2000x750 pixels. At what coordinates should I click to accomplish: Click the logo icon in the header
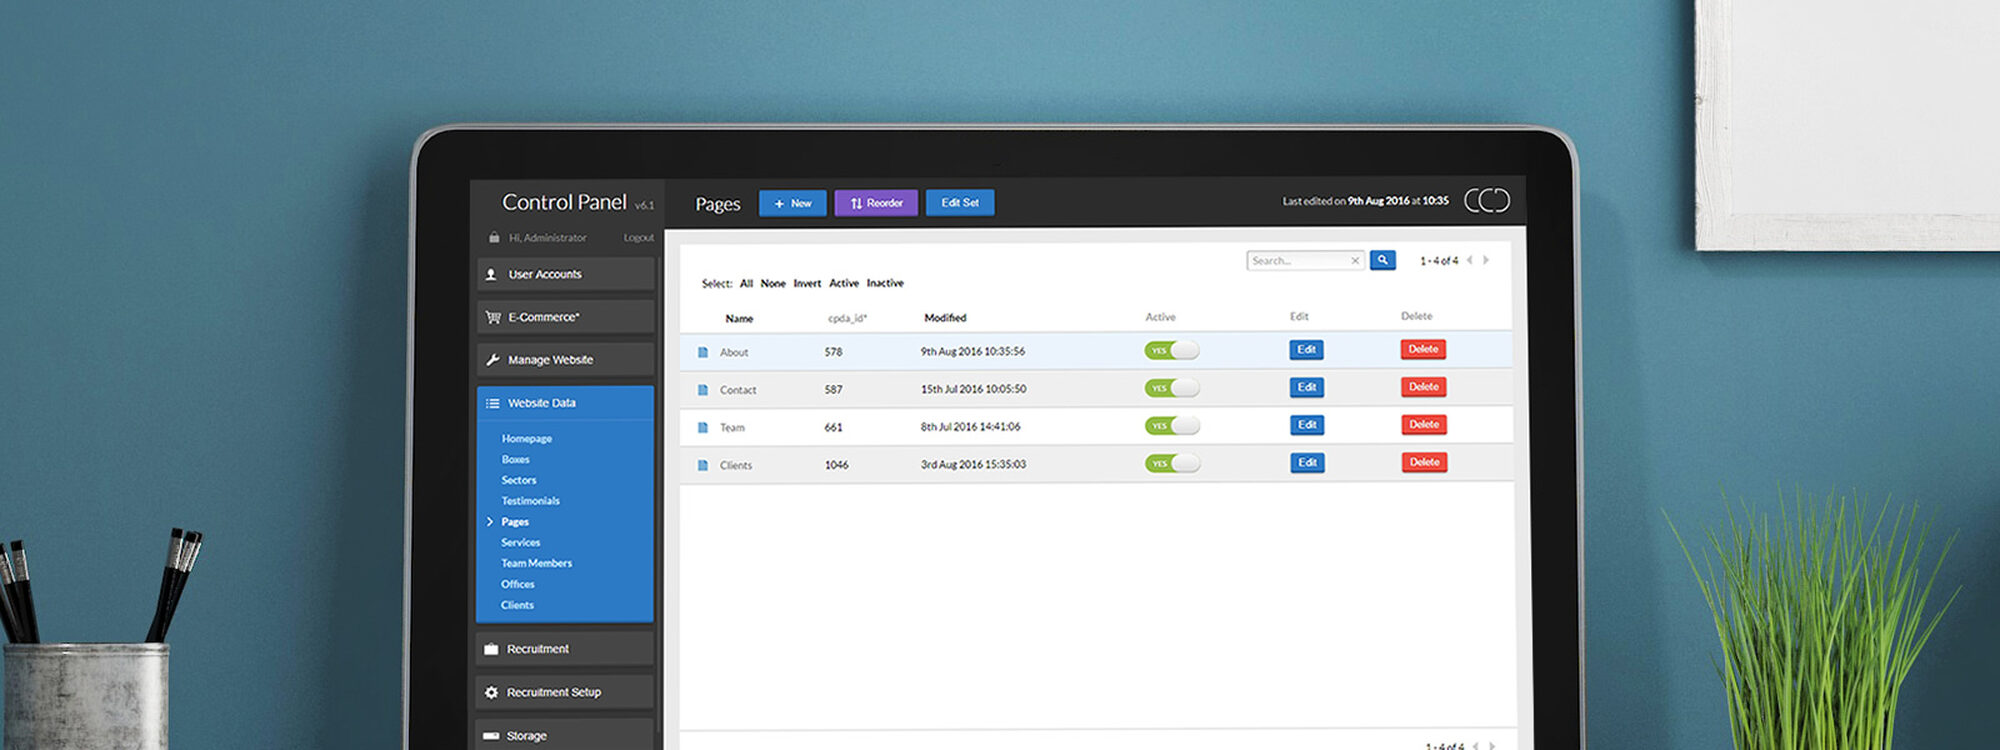[x=1487, y=201]
